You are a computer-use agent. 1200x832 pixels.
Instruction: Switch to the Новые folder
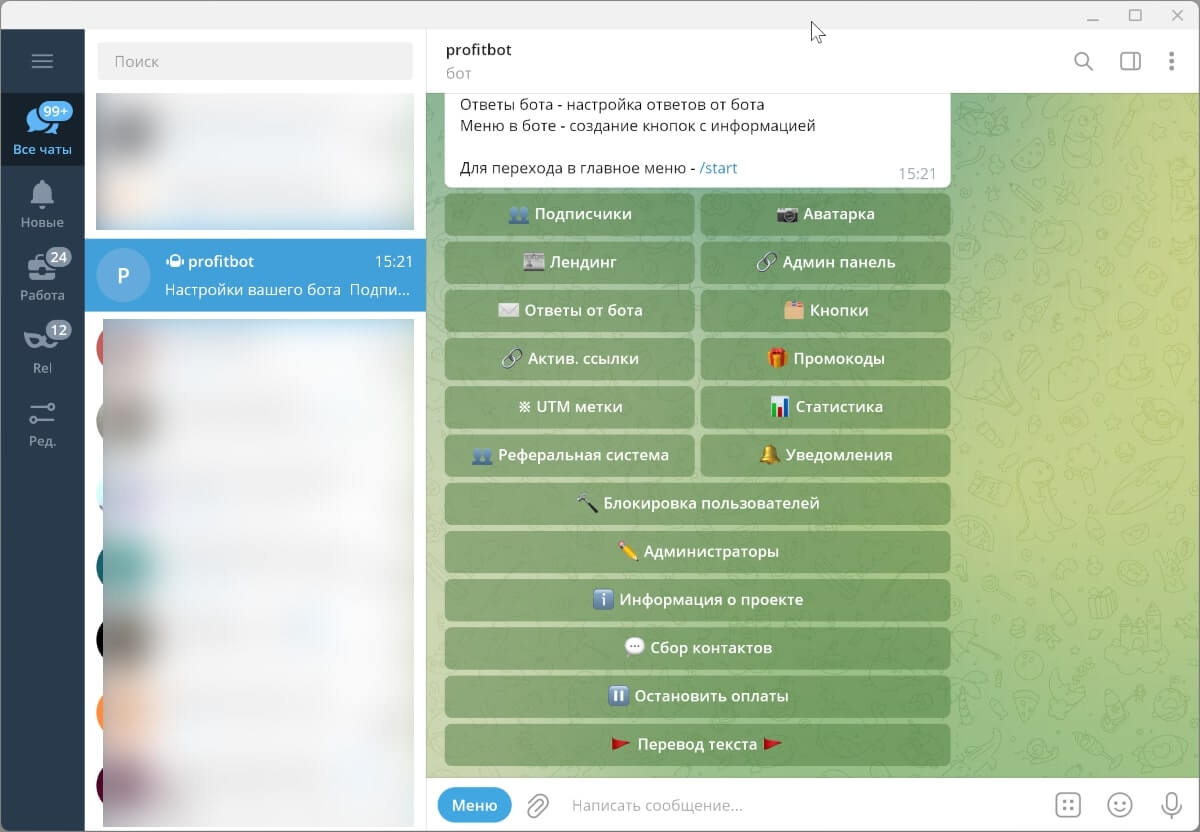tap(42, 204)
